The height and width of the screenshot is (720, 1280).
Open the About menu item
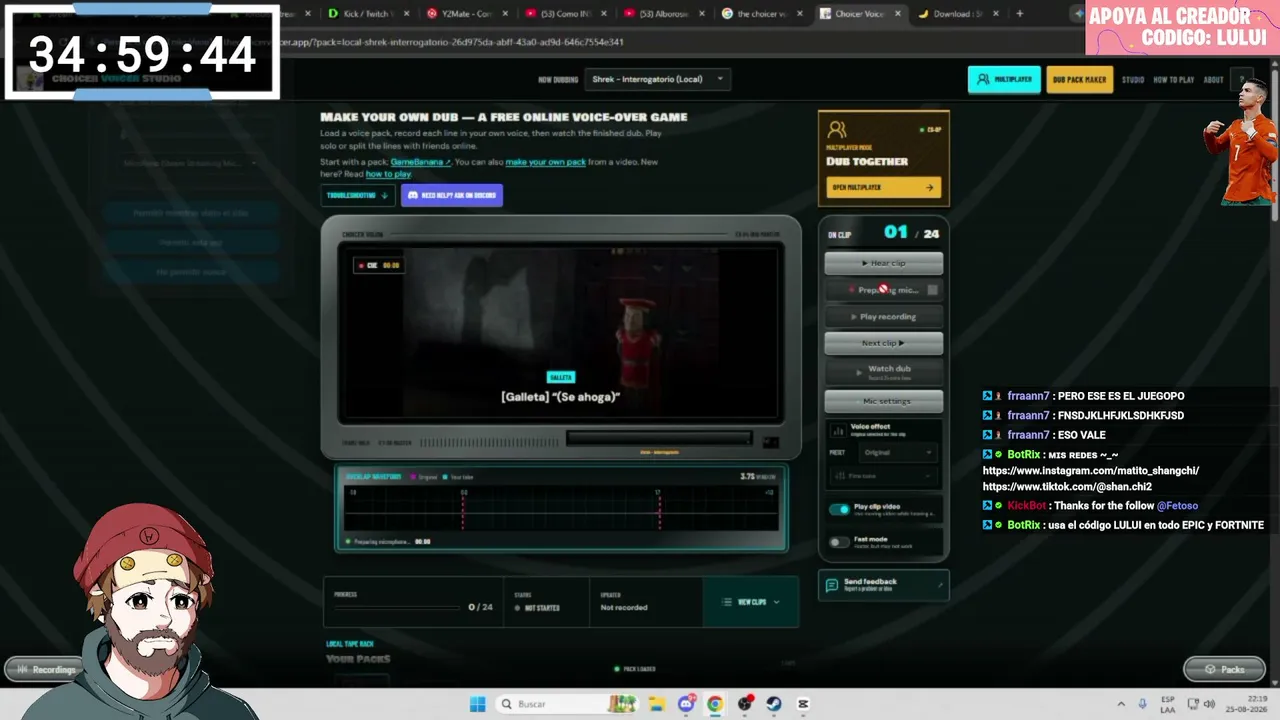click(x=1213, y=80)
